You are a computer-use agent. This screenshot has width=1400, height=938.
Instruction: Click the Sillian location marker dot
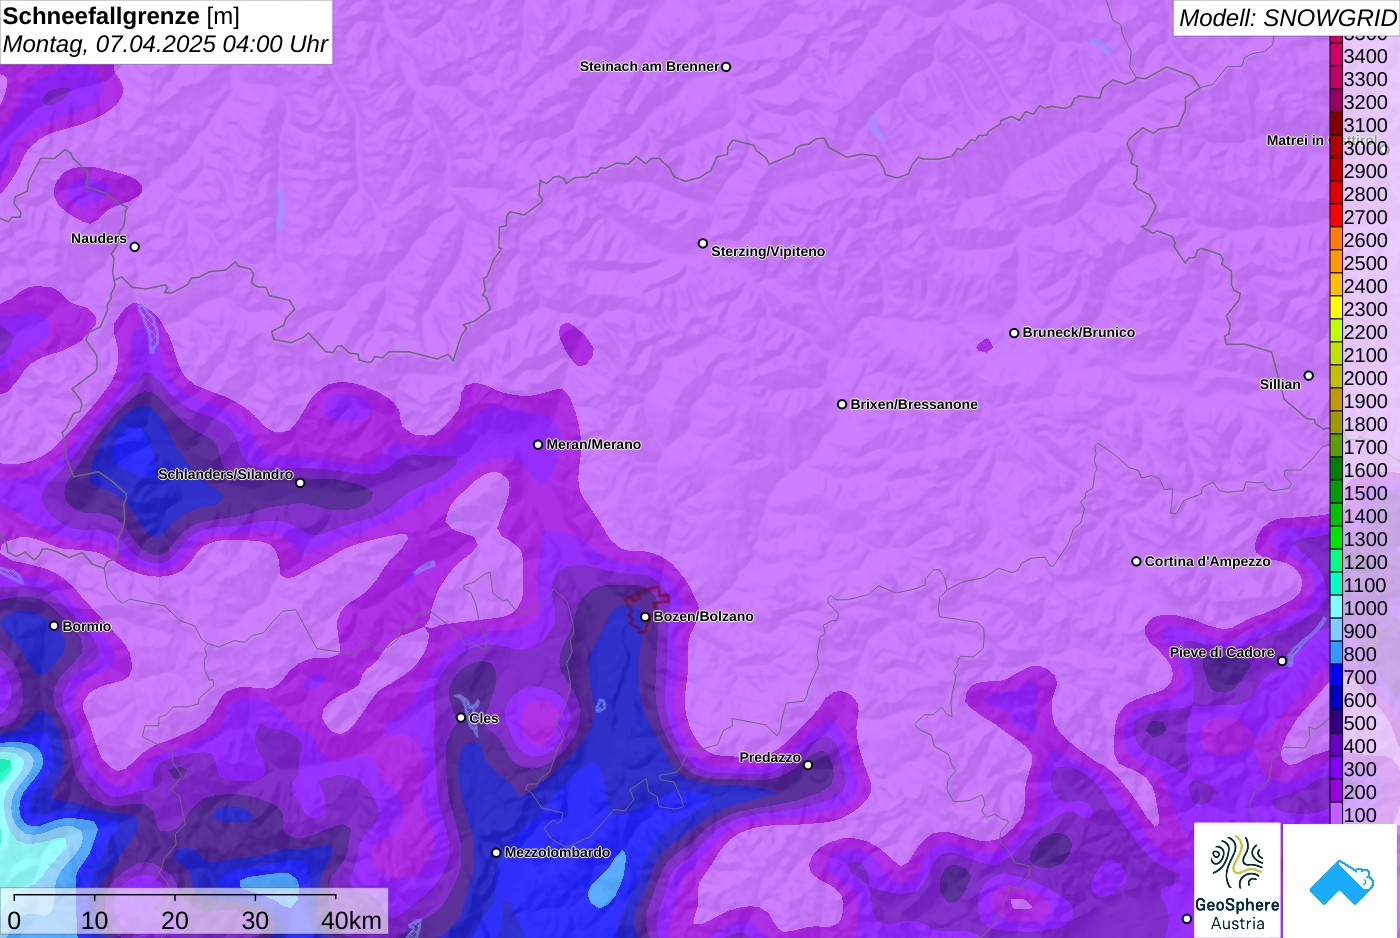pyautogui.click(x=1309, y=376)
